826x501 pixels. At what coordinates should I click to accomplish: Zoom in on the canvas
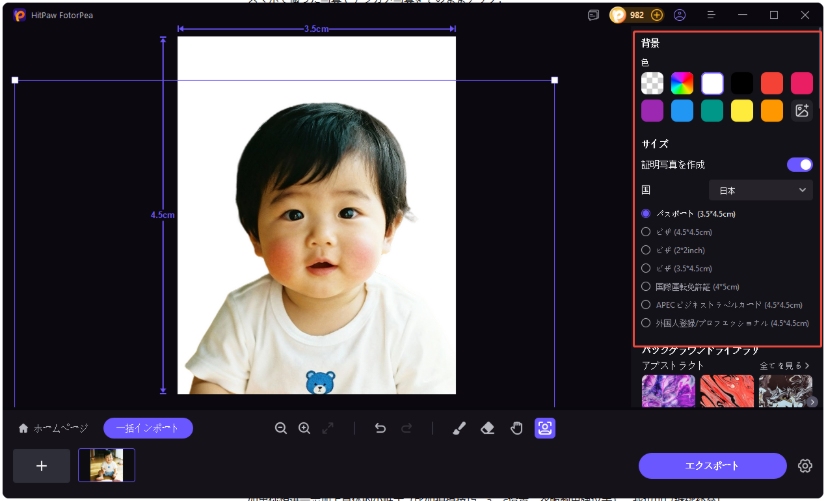coord(304,428)
